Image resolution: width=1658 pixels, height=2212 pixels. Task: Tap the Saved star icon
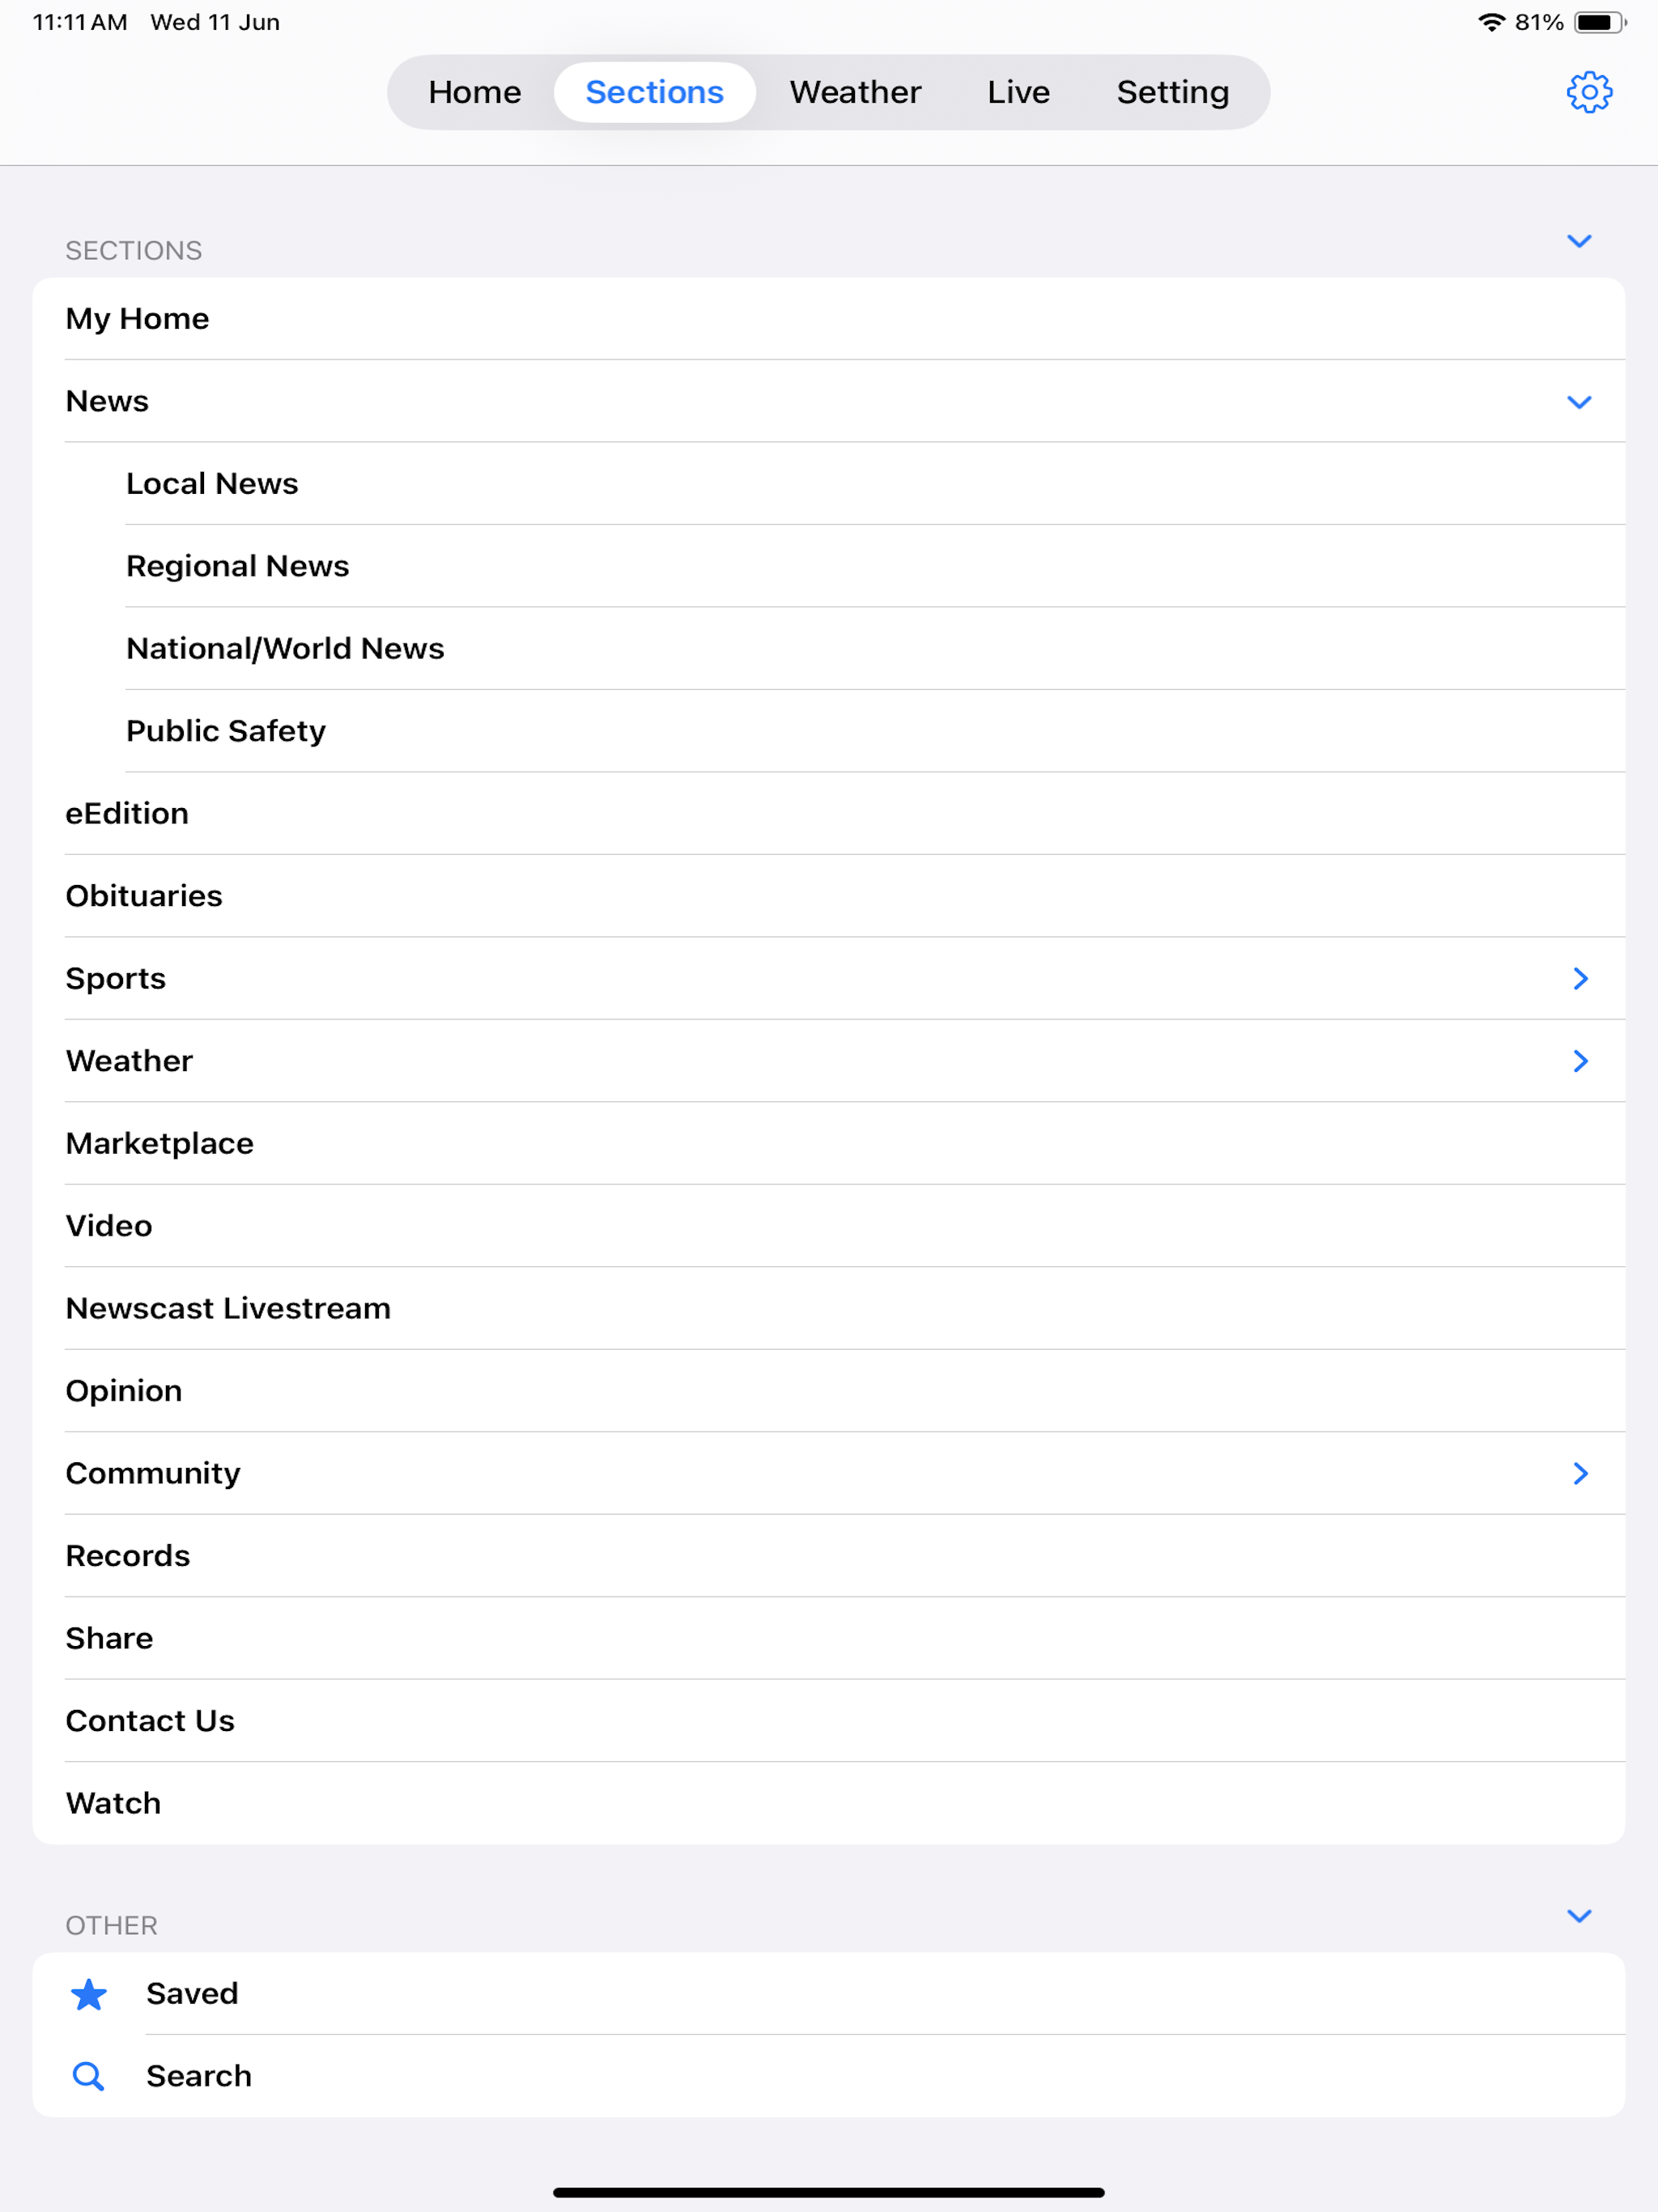[89, 1994]
